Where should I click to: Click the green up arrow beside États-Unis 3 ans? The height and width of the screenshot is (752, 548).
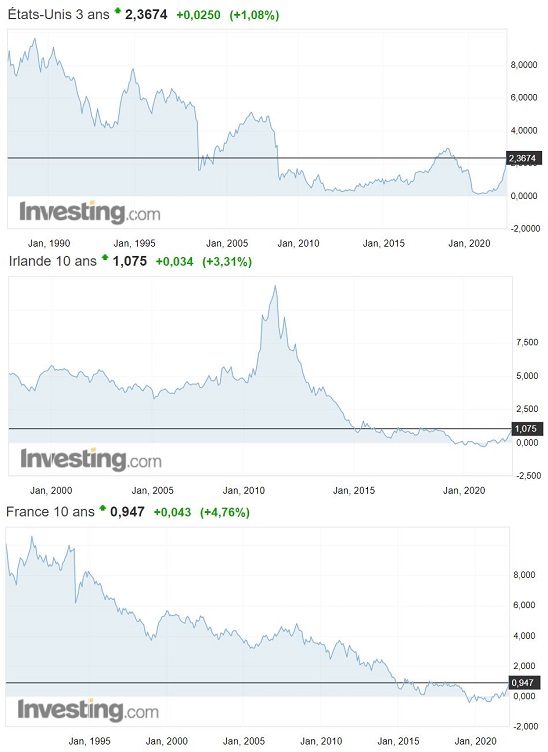click(117, 11)
